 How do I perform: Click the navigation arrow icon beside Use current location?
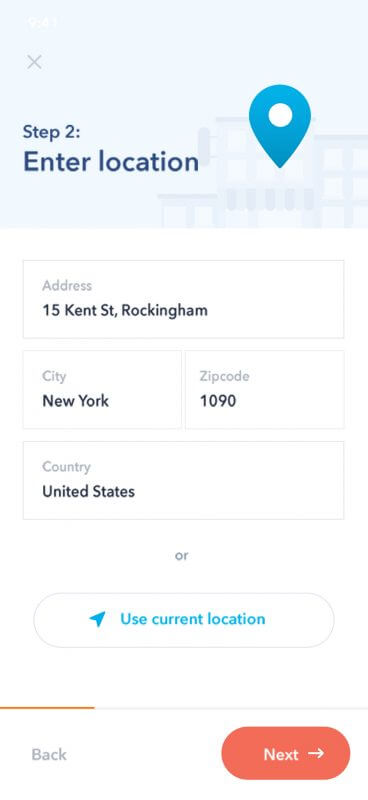(x=97, y=619)
